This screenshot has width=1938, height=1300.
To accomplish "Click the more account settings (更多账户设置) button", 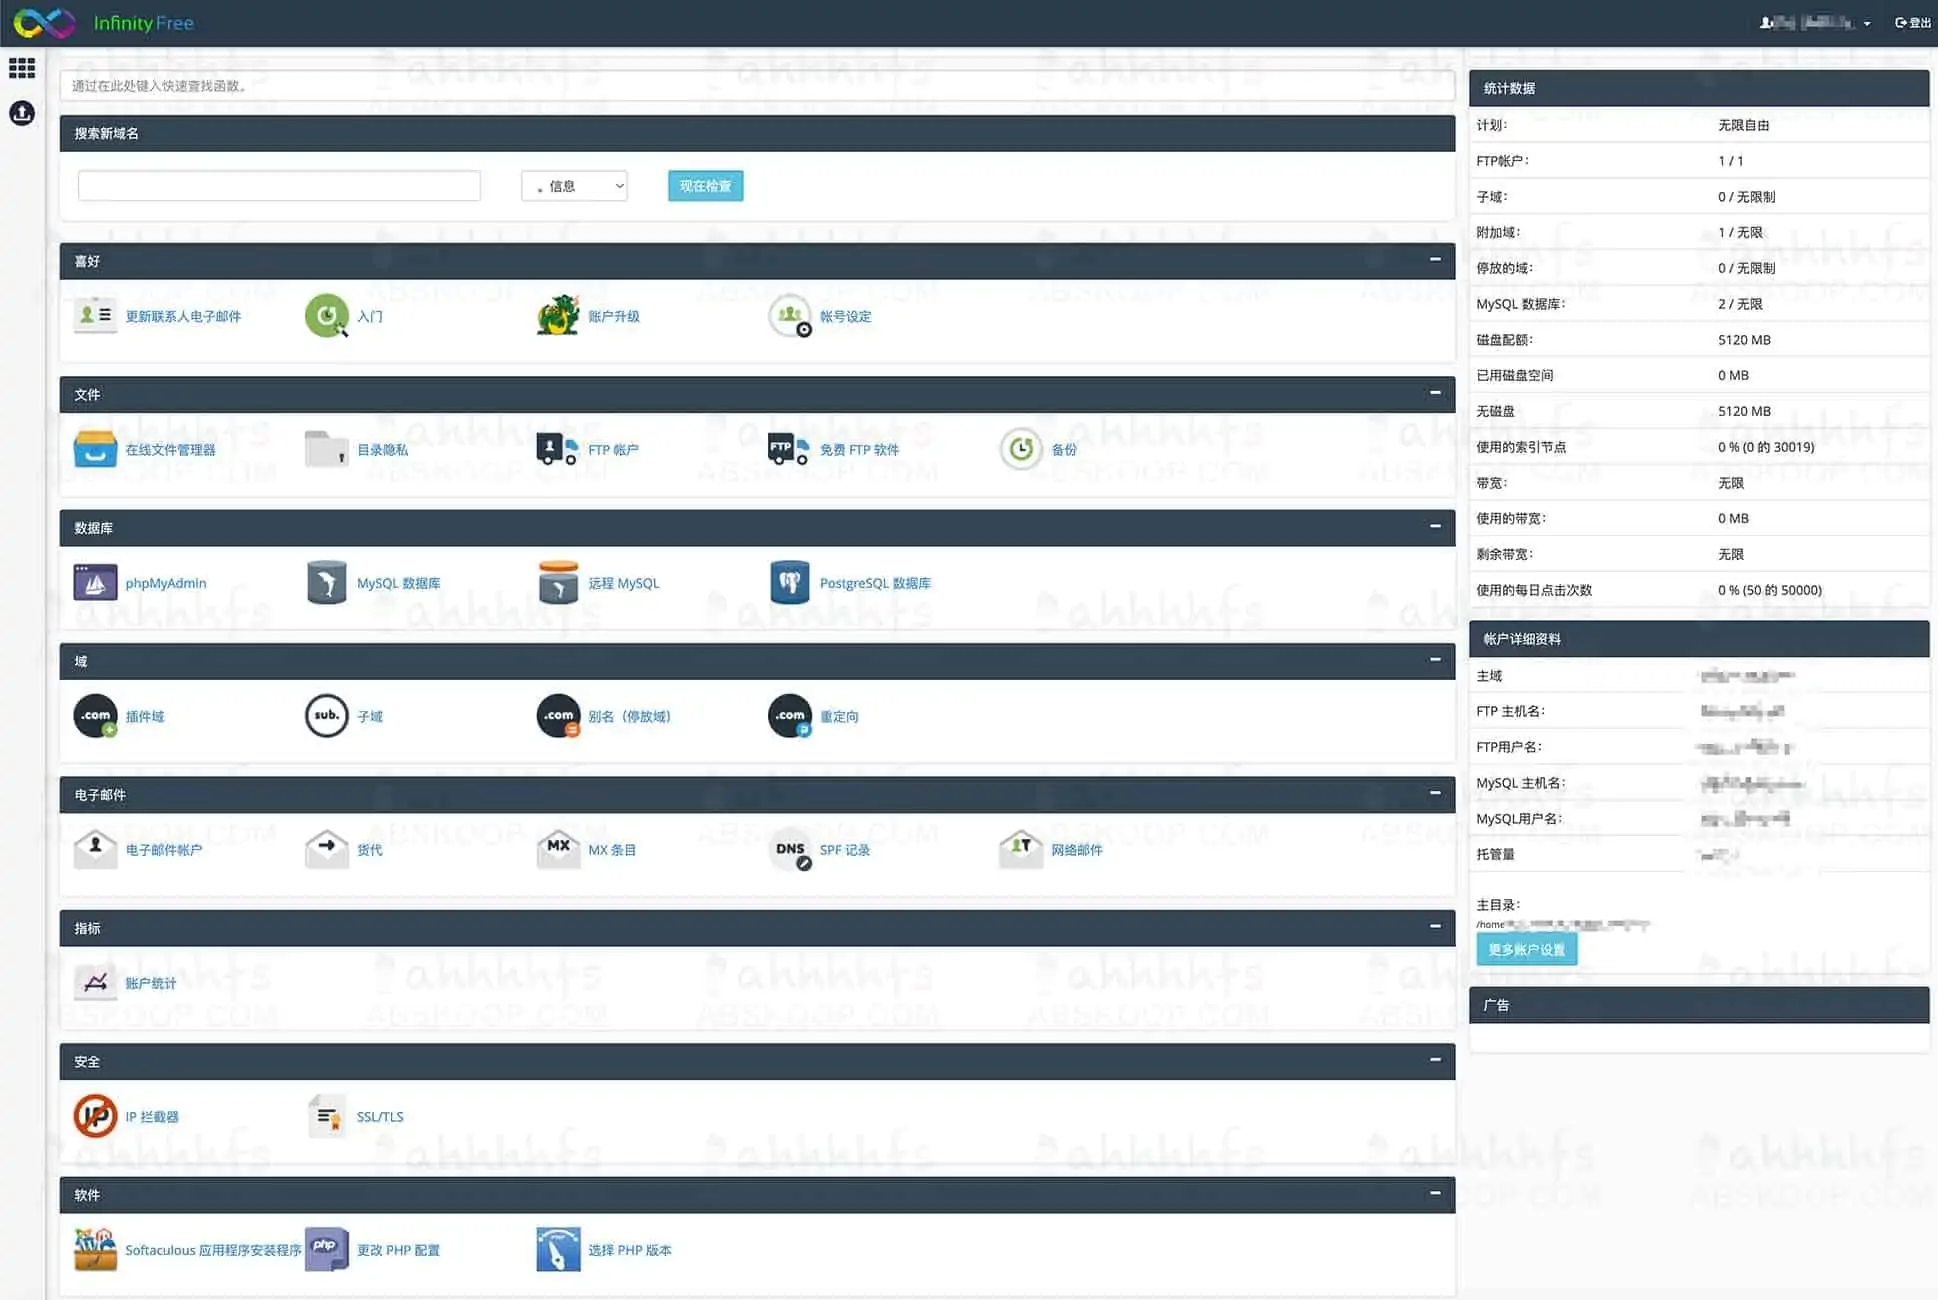I will point(1526,949).
